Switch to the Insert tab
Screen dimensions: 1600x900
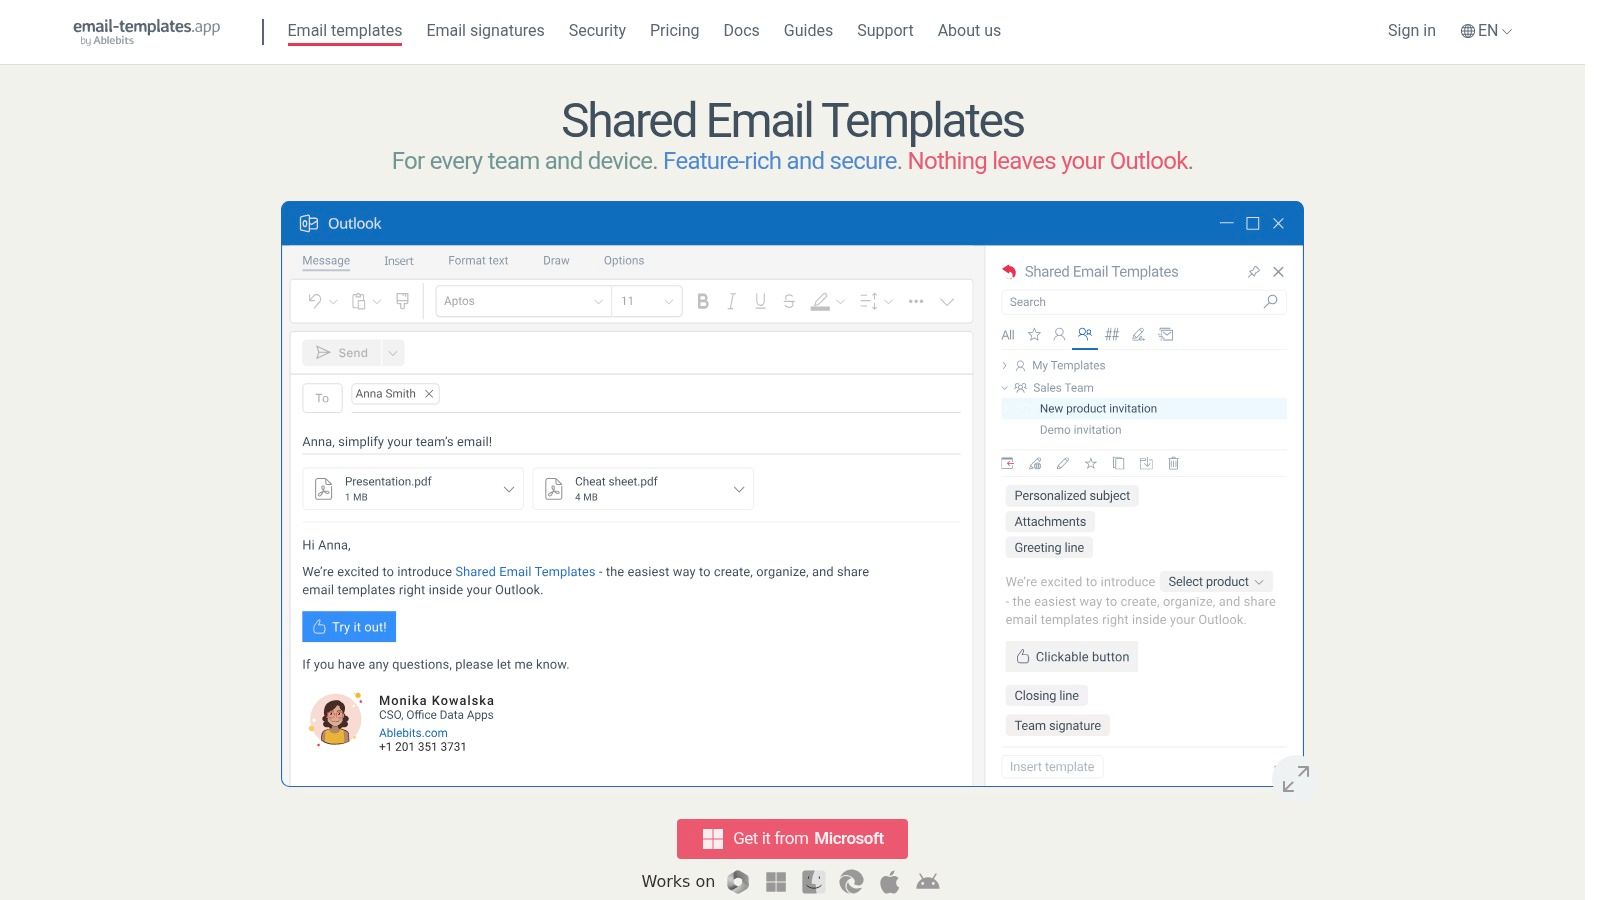[398, 261]
